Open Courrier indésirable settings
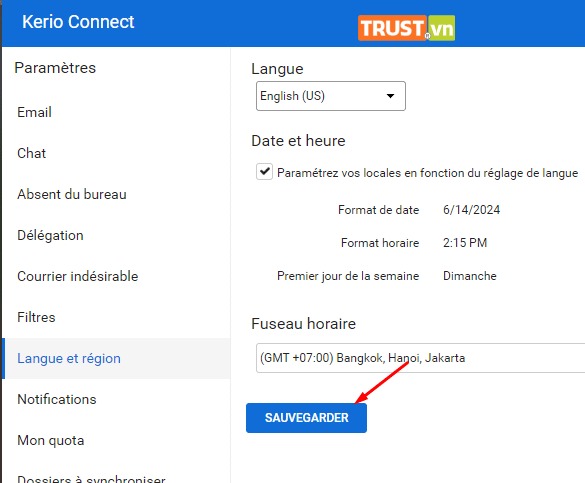 pos(78,276)
